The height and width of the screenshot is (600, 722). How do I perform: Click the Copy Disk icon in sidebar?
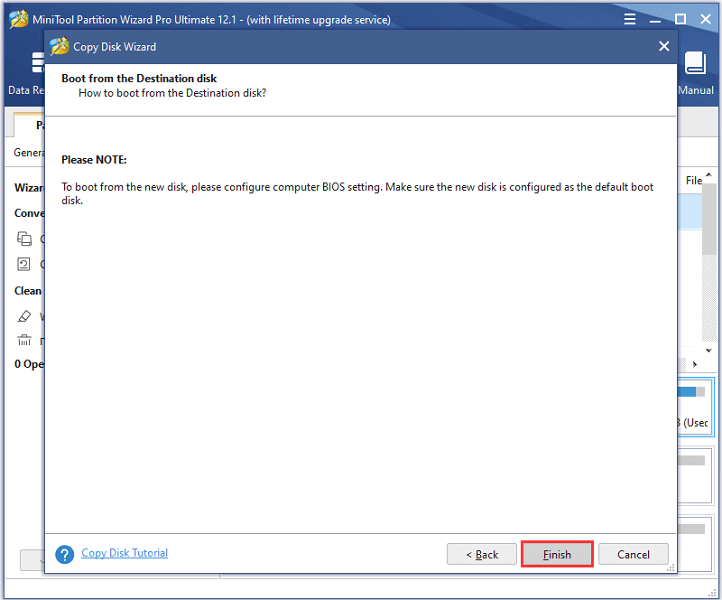[24, 239]
